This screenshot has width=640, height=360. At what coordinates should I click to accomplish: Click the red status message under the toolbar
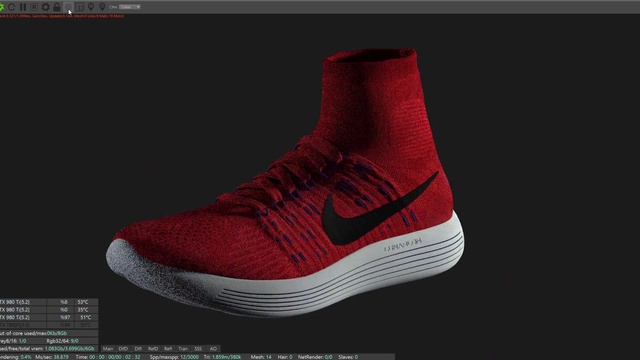pos(62,16)
